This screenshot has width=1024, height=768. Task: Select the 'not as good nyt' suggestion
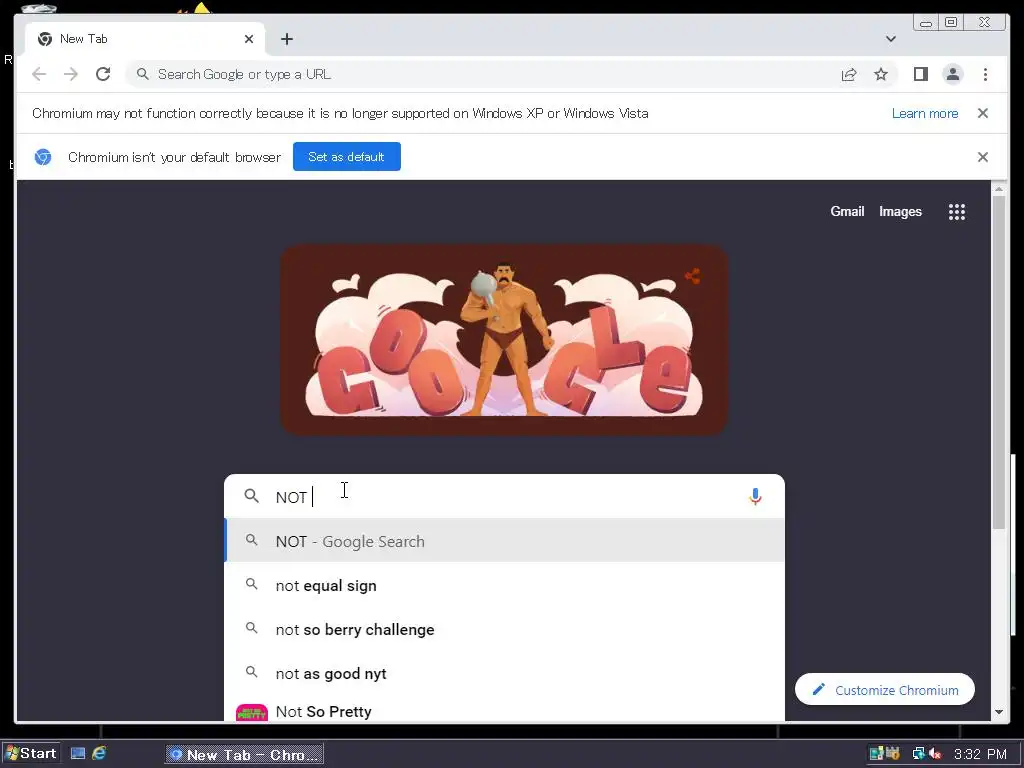coord(504,673)
